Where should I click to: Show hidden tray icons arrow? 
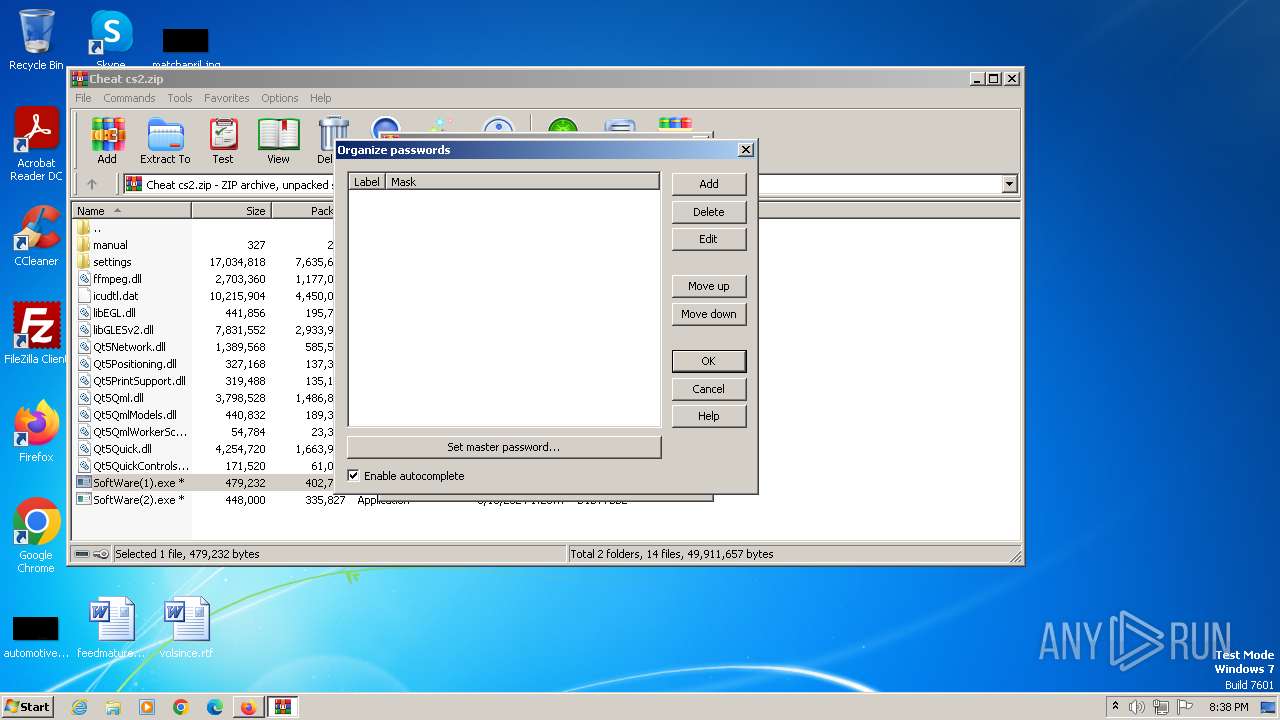pos(1115,707)
